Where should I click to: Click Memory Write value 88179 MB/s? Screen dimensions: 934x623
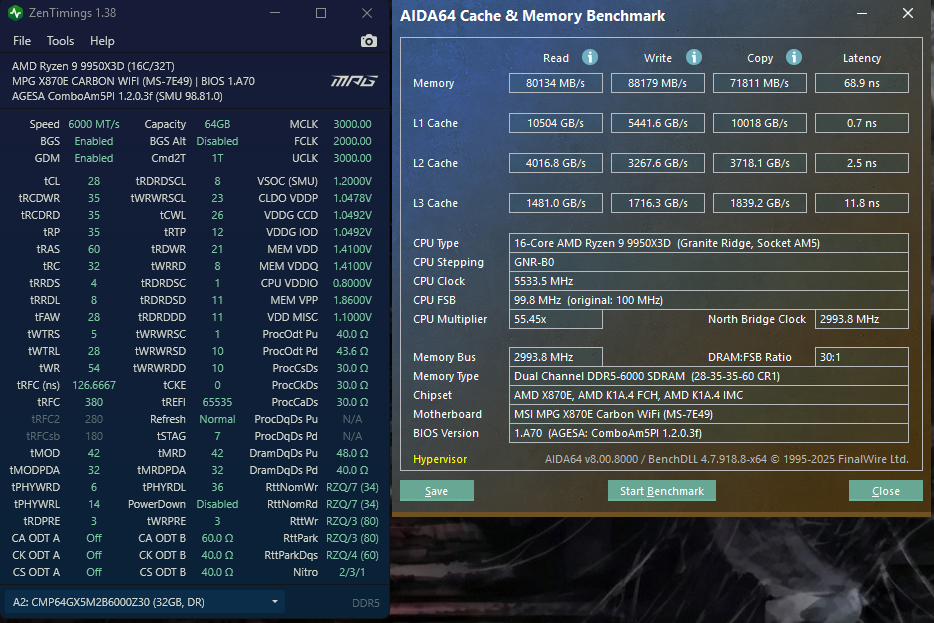pos(658,83)
